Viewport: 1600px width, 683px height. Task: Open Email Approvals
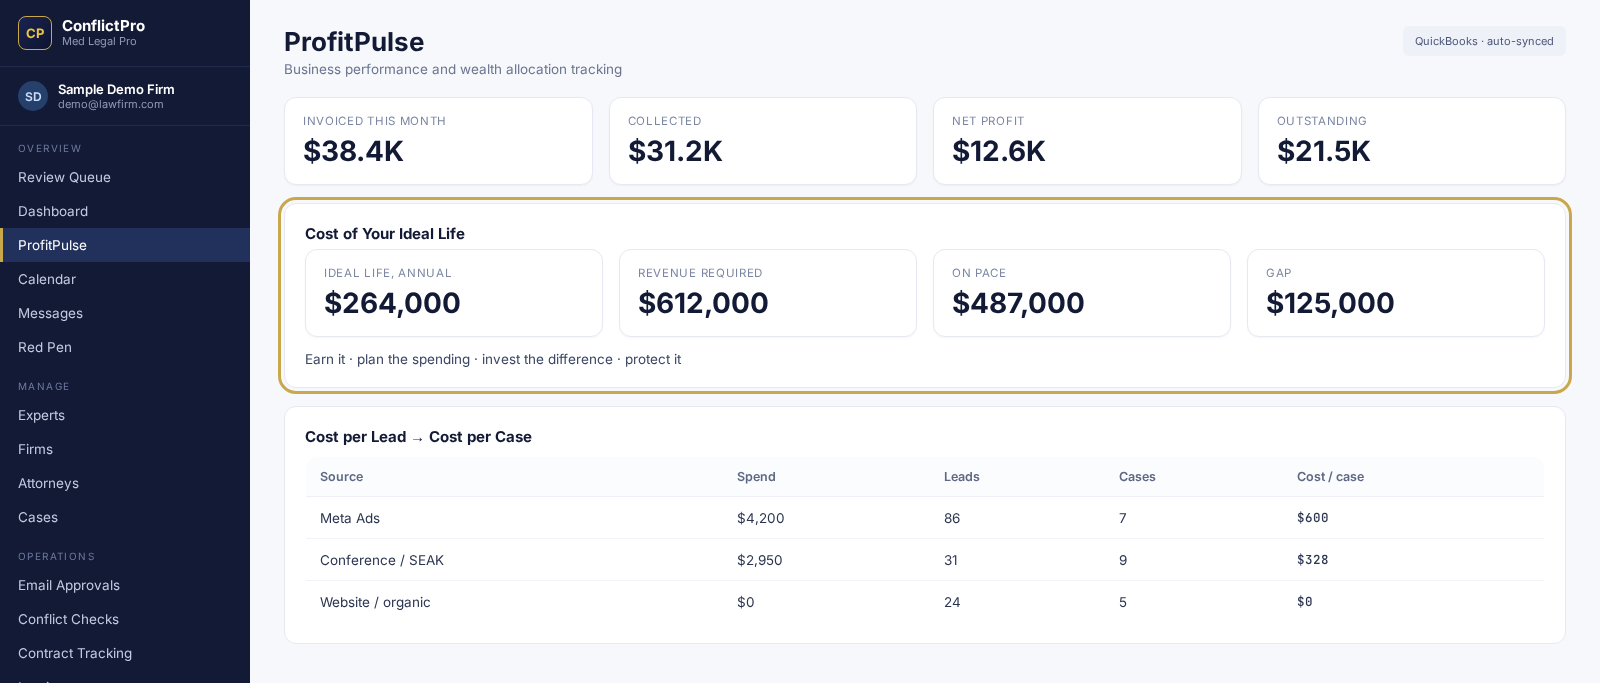(125, 585)
